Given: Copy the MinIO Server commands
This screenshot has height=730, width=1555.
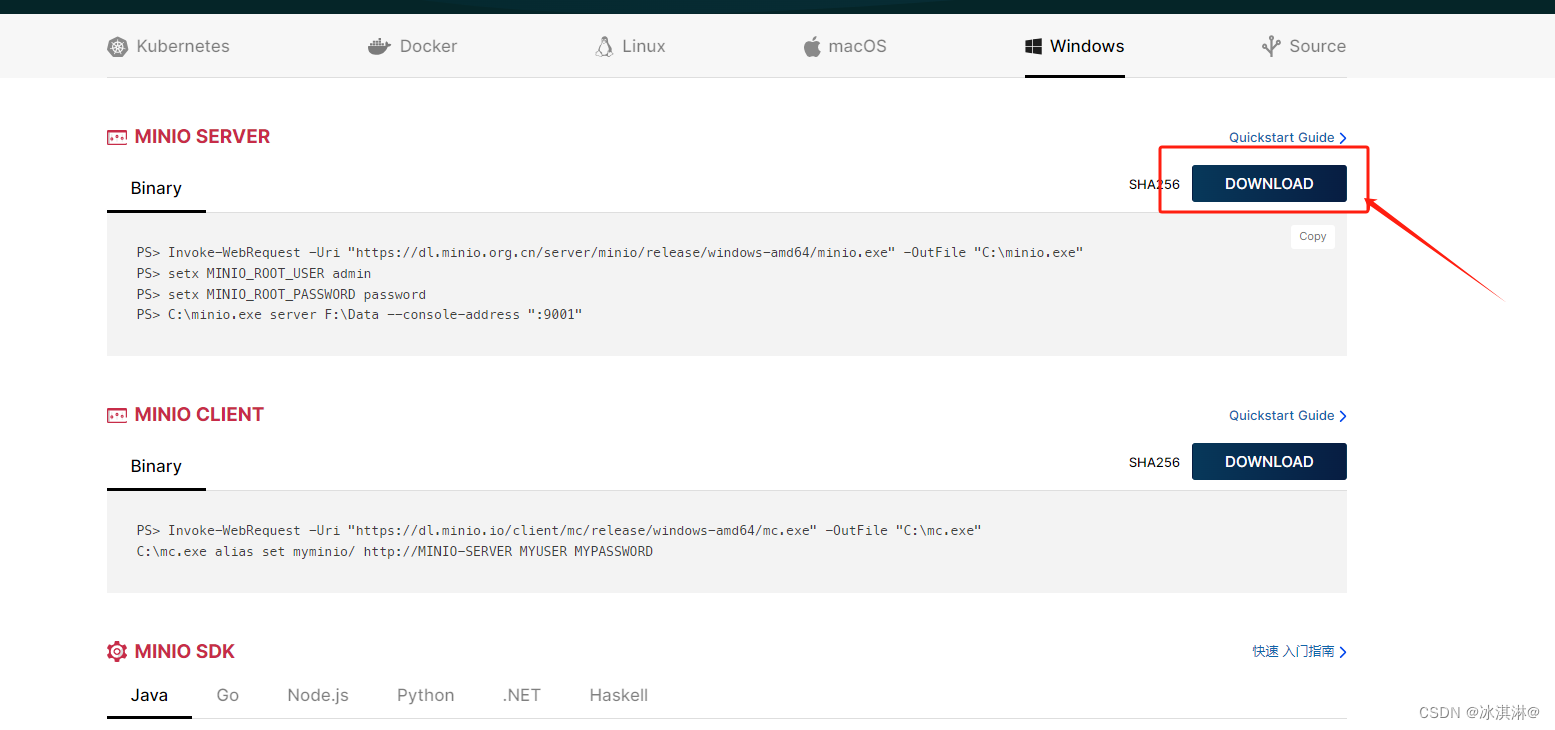Looking at the screenshot, I should (x=1313, y=237).
